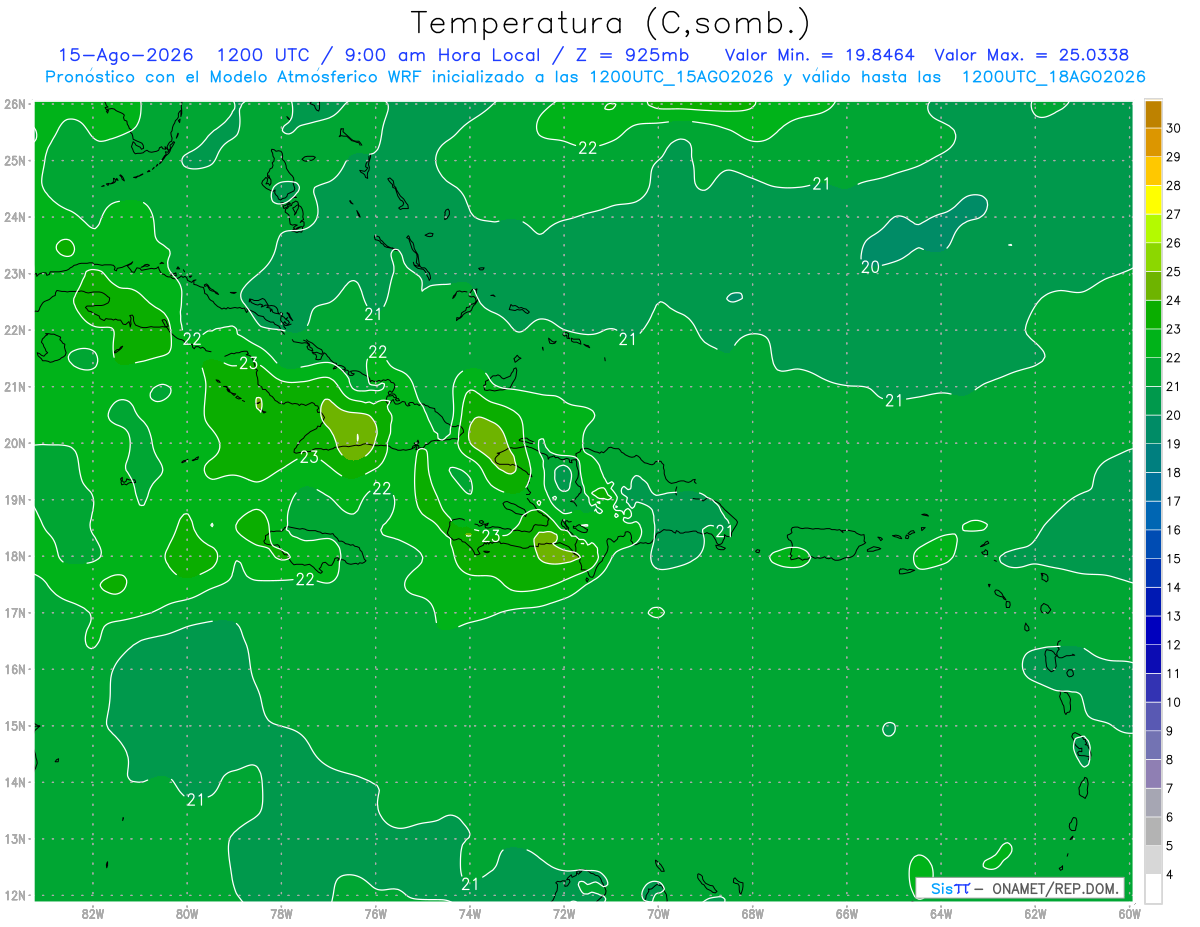Click the '17N' latitude axis label

coord(15,613)
